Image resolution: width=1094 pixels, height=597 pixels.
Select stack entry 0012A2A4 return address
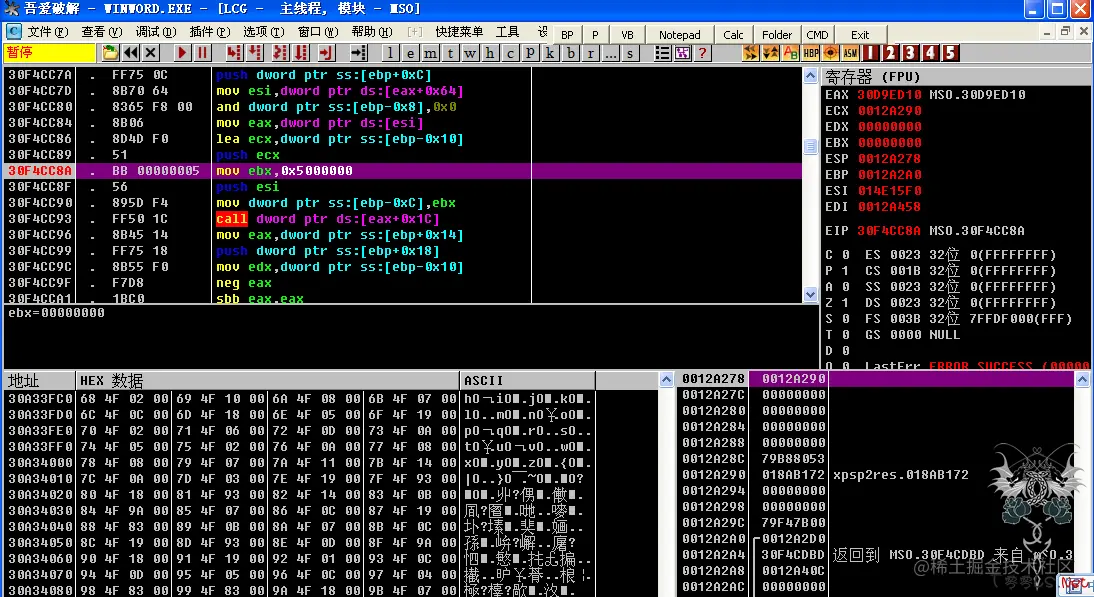click(875, 555)
